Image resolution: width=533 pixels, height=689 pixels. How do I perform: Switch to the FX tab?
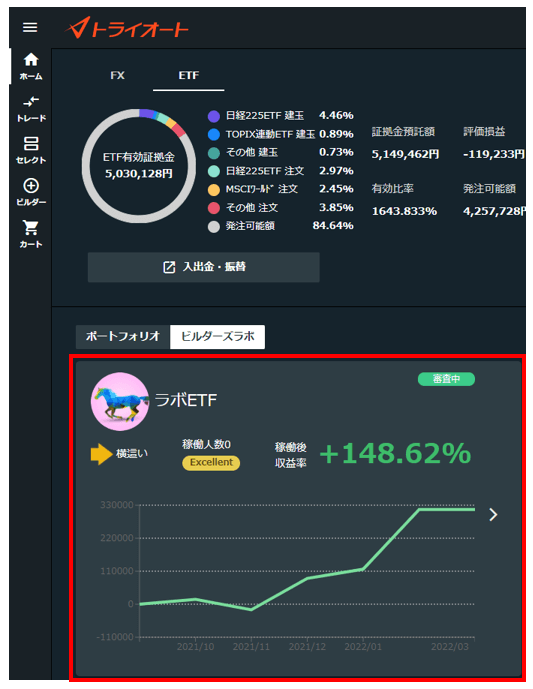click(x=117, y=76)
